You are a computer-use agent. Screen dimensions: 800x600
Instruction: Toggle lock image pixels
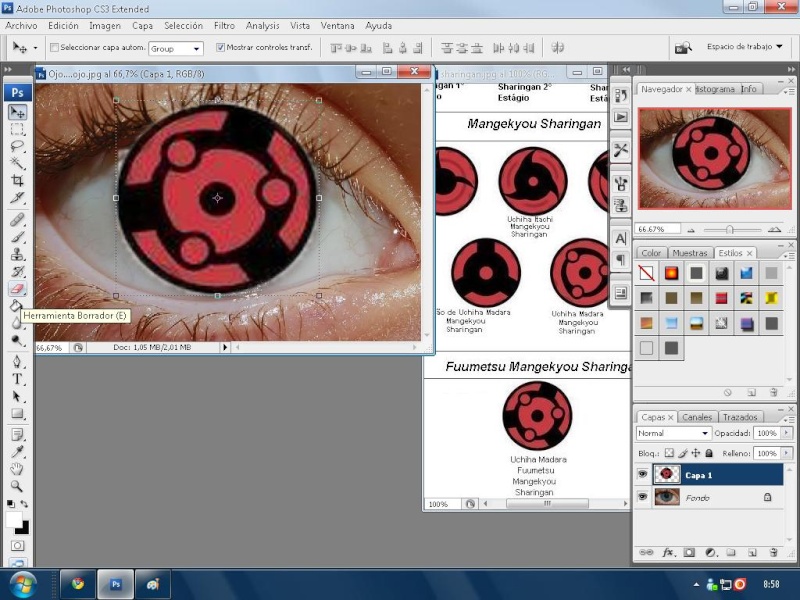683,453
